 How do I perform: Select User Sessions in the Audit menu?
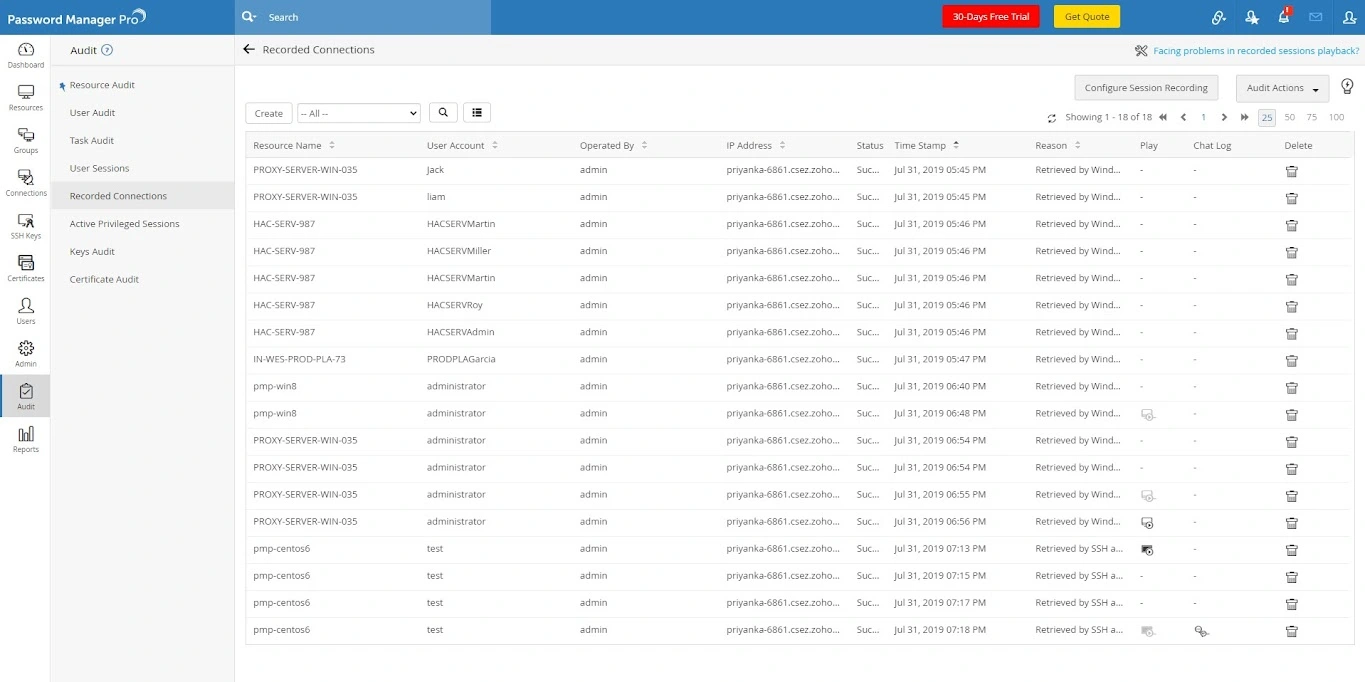(99, 168)
